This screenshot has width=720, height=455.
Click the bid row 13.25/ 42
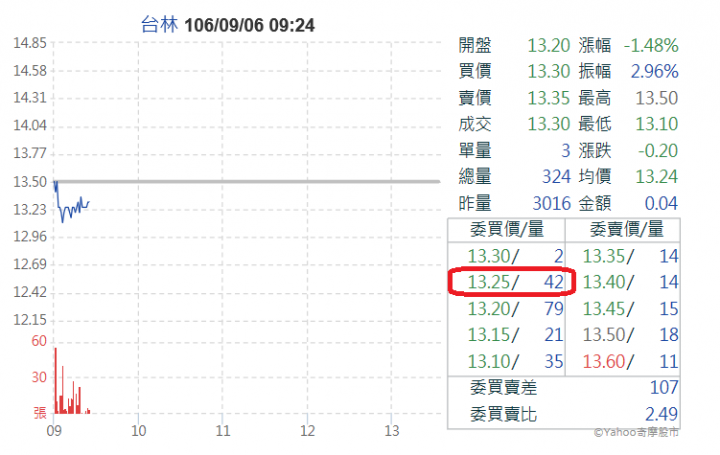point(515,282)
